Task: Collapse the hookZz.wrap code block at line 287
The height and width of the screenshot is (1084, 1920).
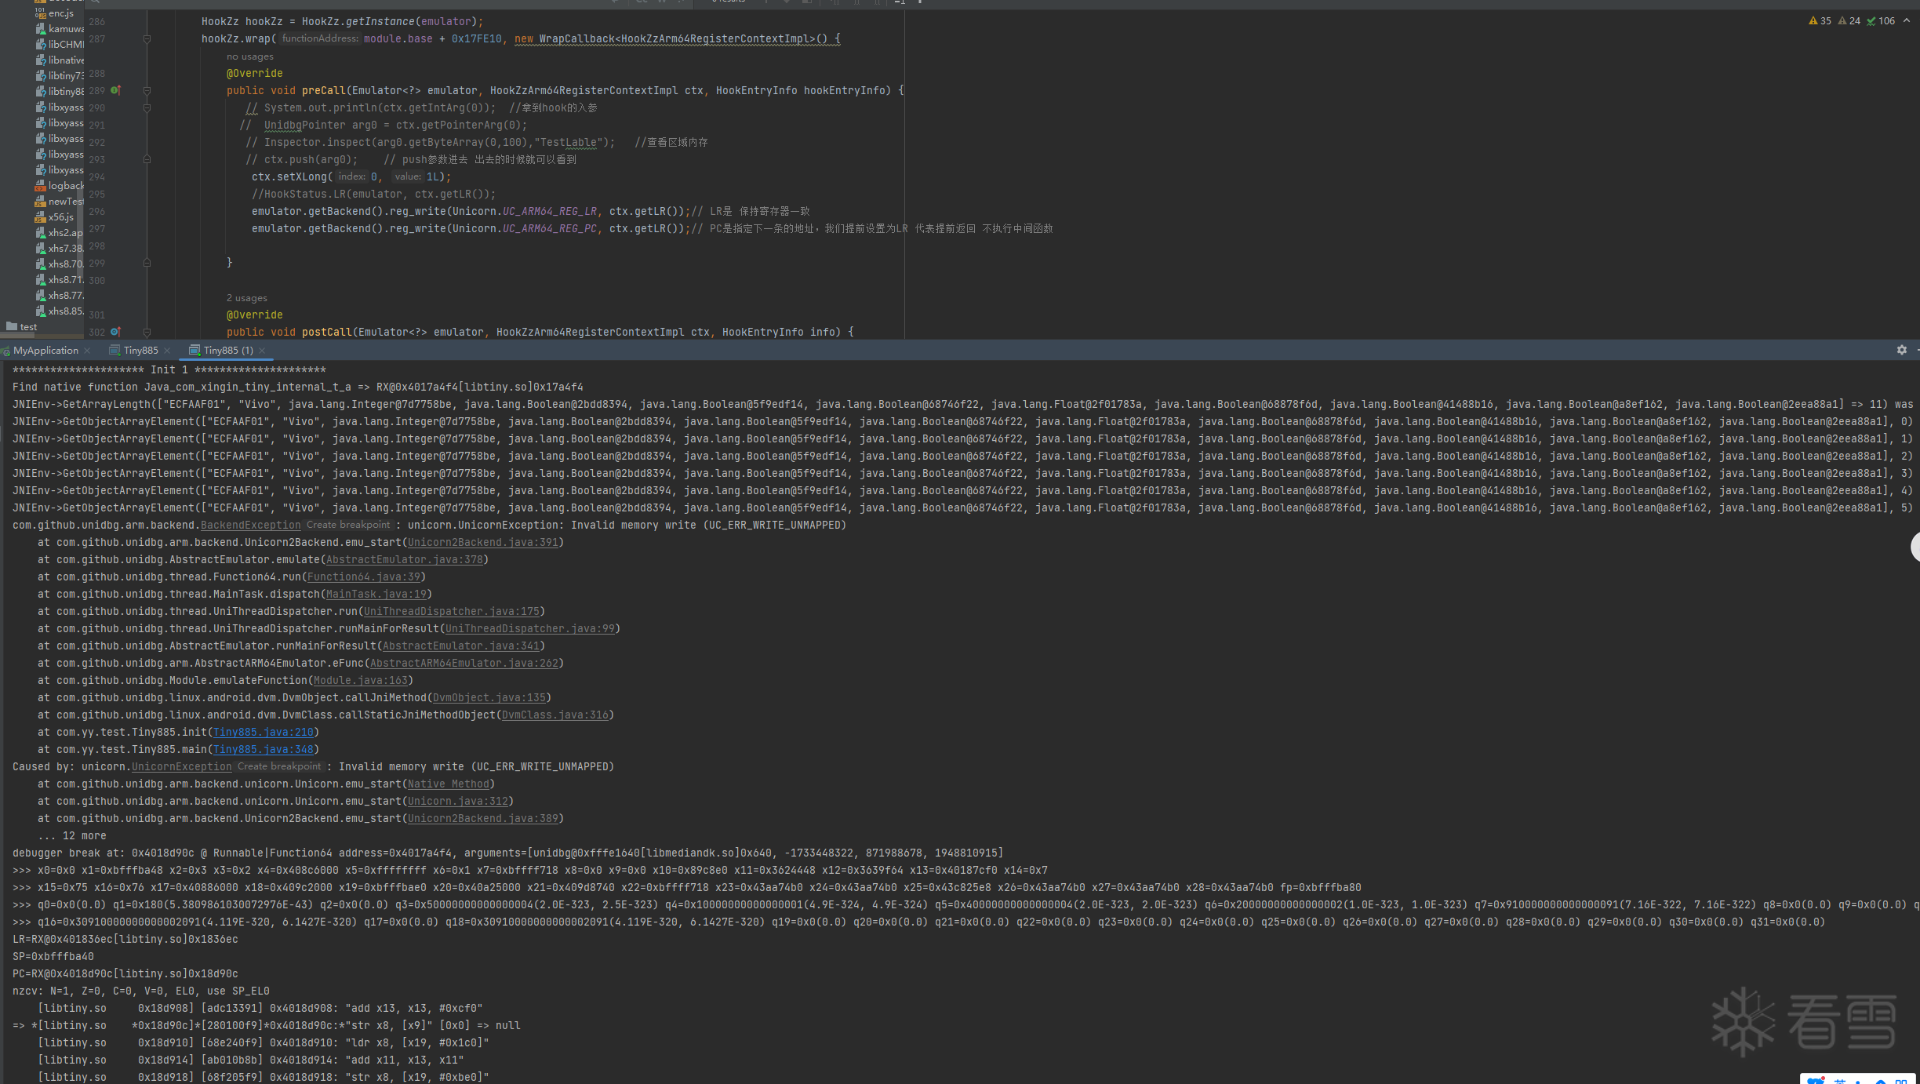Action: click(147, 39)
